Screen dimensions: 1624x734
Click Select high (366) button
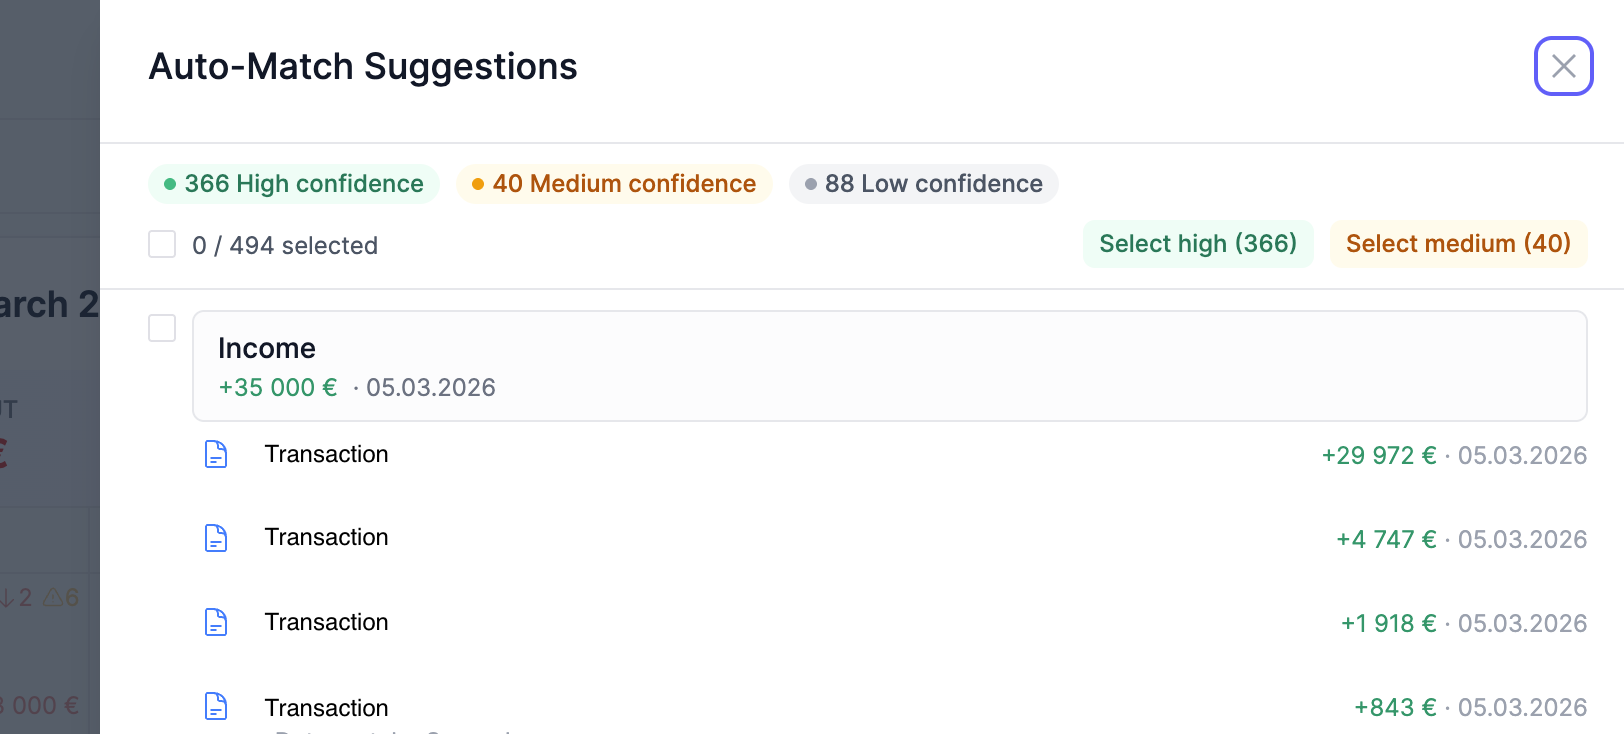1197,243
